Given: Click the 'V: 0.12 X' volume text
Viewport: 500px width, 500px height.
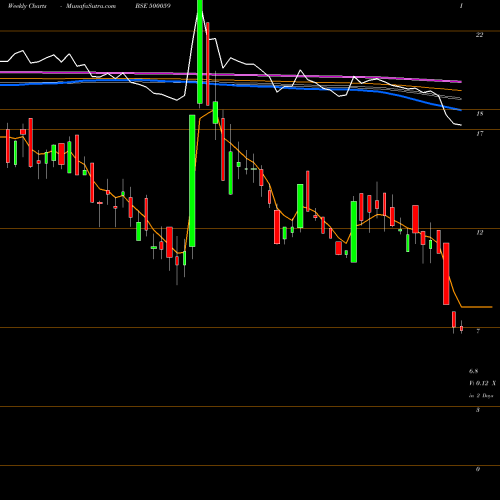Looking at the screenshot, I should [482, 383].
